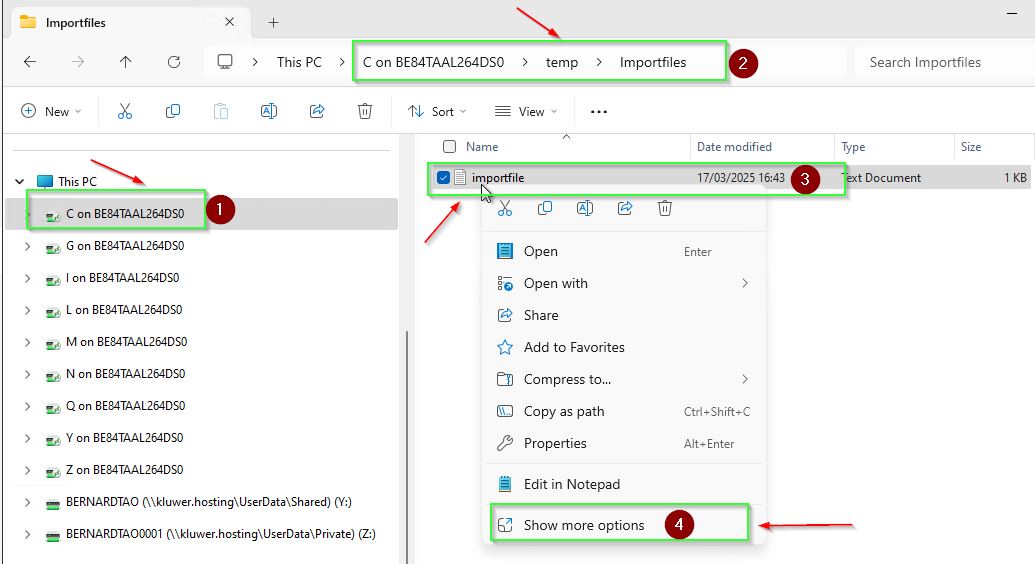Expand G on BE84TAAL264DS0 drive
This screenshot has height=564, width=1035.
(x=27, y=246)
